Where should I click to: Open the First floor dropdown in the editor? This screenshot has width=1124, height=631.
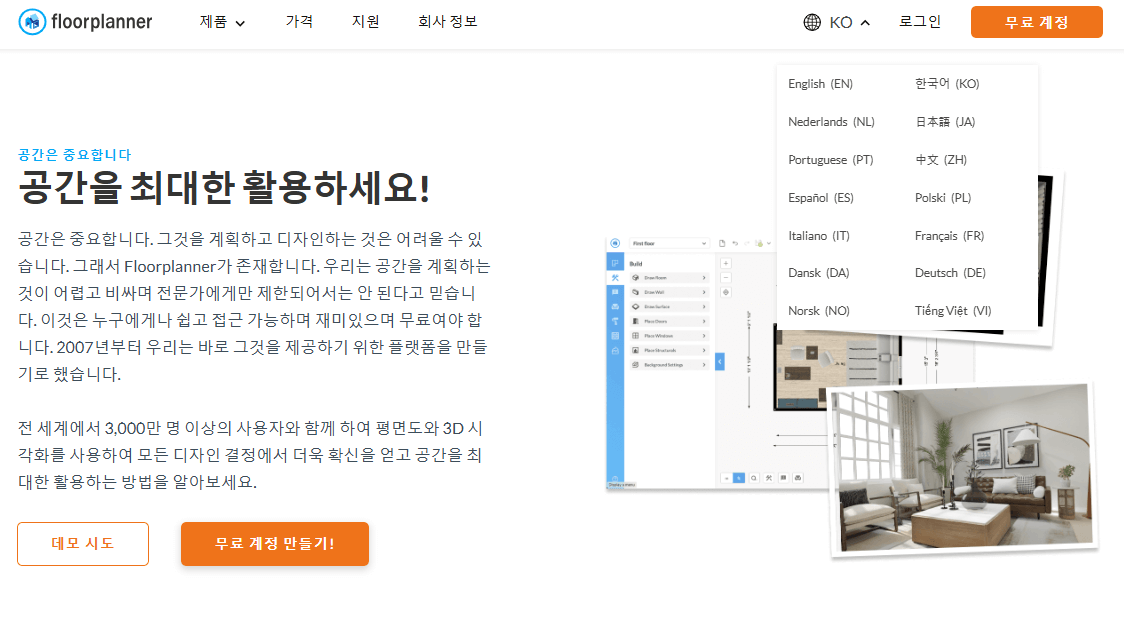[x=669, y=243]
